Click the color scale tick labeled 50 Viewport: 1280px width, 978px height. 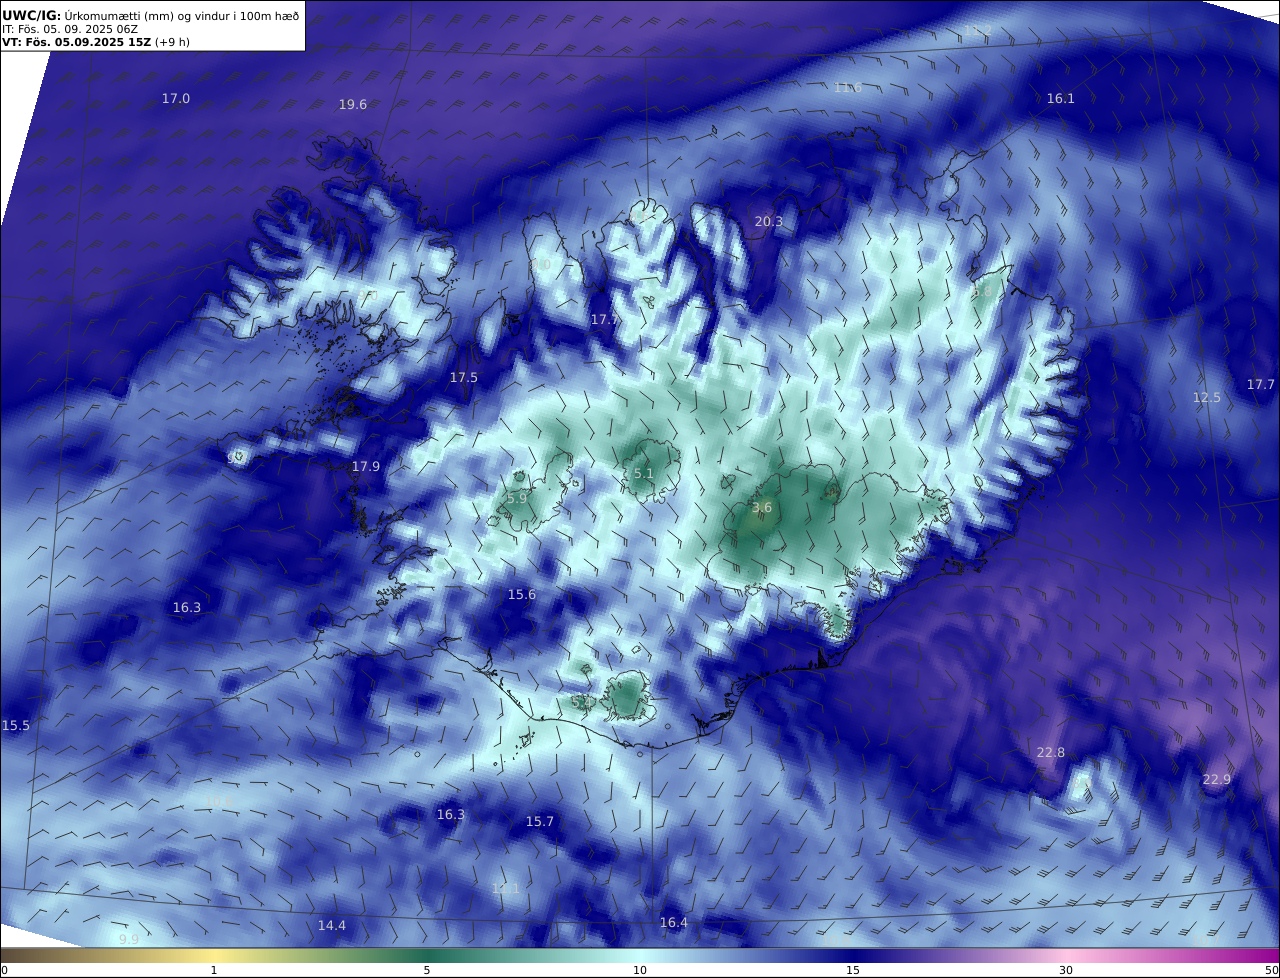pyautogui.click(x=1271, y=970)
